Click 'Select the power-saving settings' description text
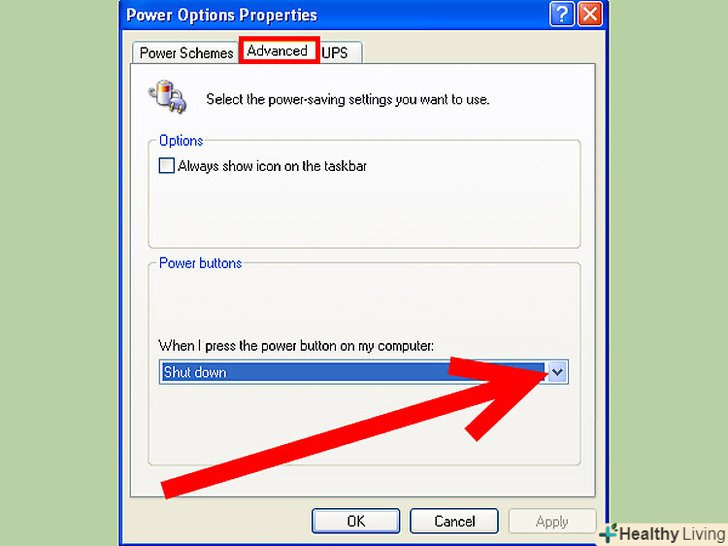 [x=348, y=99]
